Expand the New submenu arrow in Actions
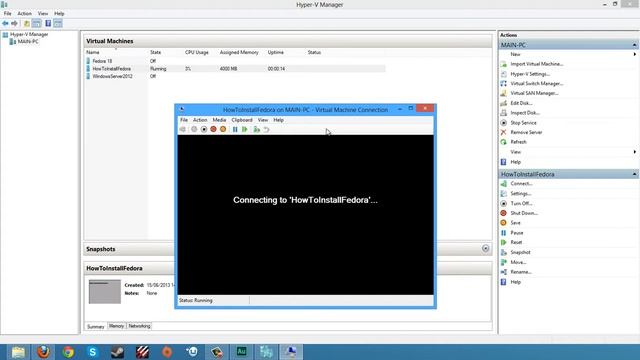Screen dimensions: 640x360 click(x=634, y=54)
